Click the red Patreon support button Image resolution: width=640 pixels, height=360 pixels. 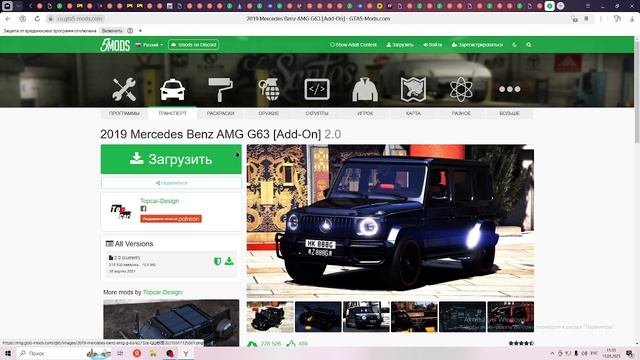pyautogui.click(x=171, y=219)
